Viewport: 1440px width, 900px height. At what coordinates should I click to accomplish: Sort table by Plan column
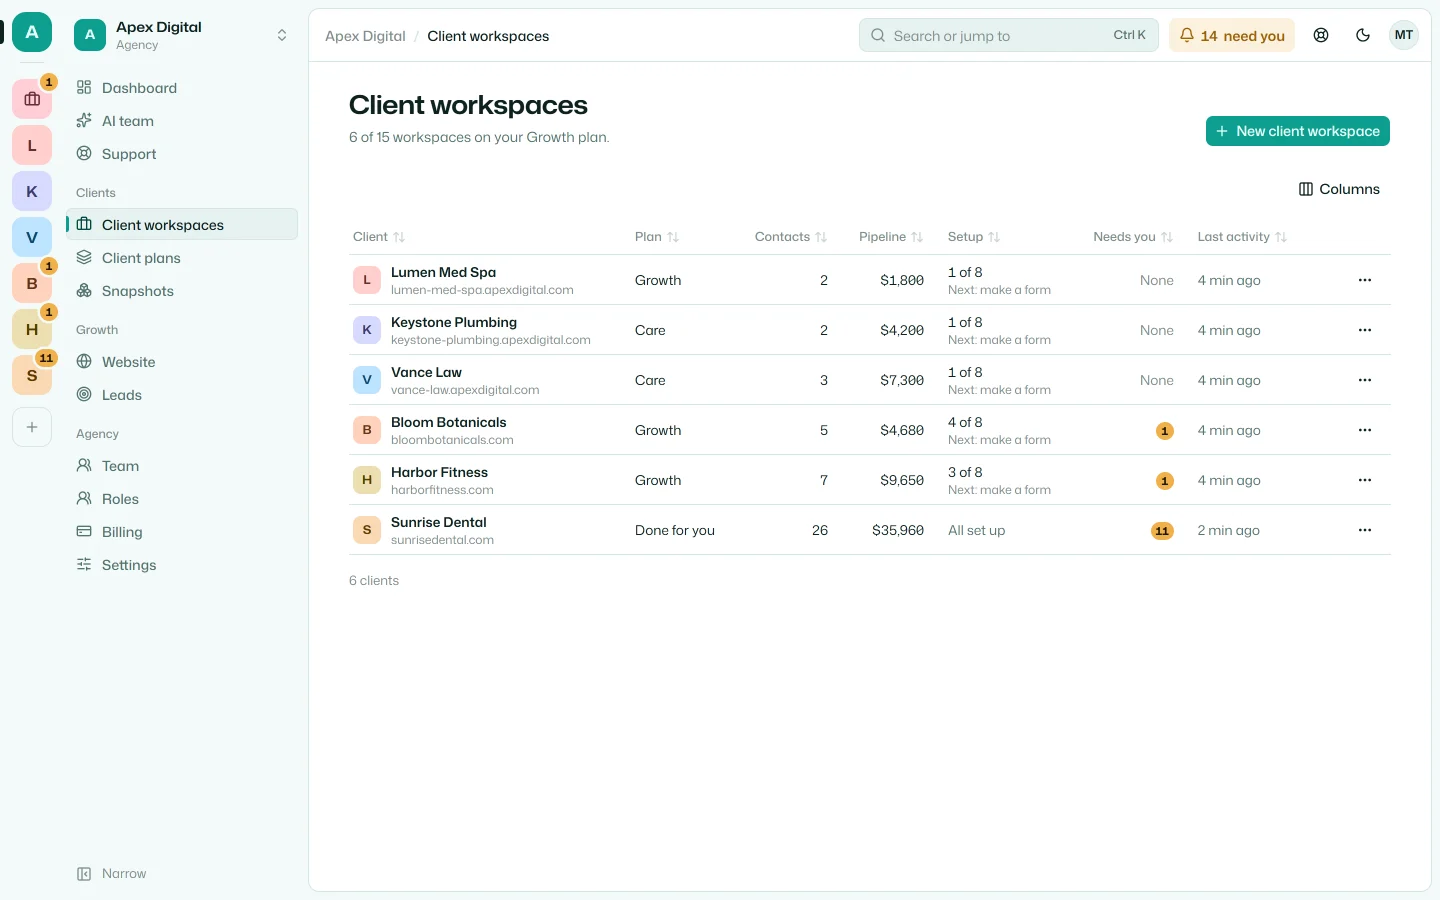657,237
